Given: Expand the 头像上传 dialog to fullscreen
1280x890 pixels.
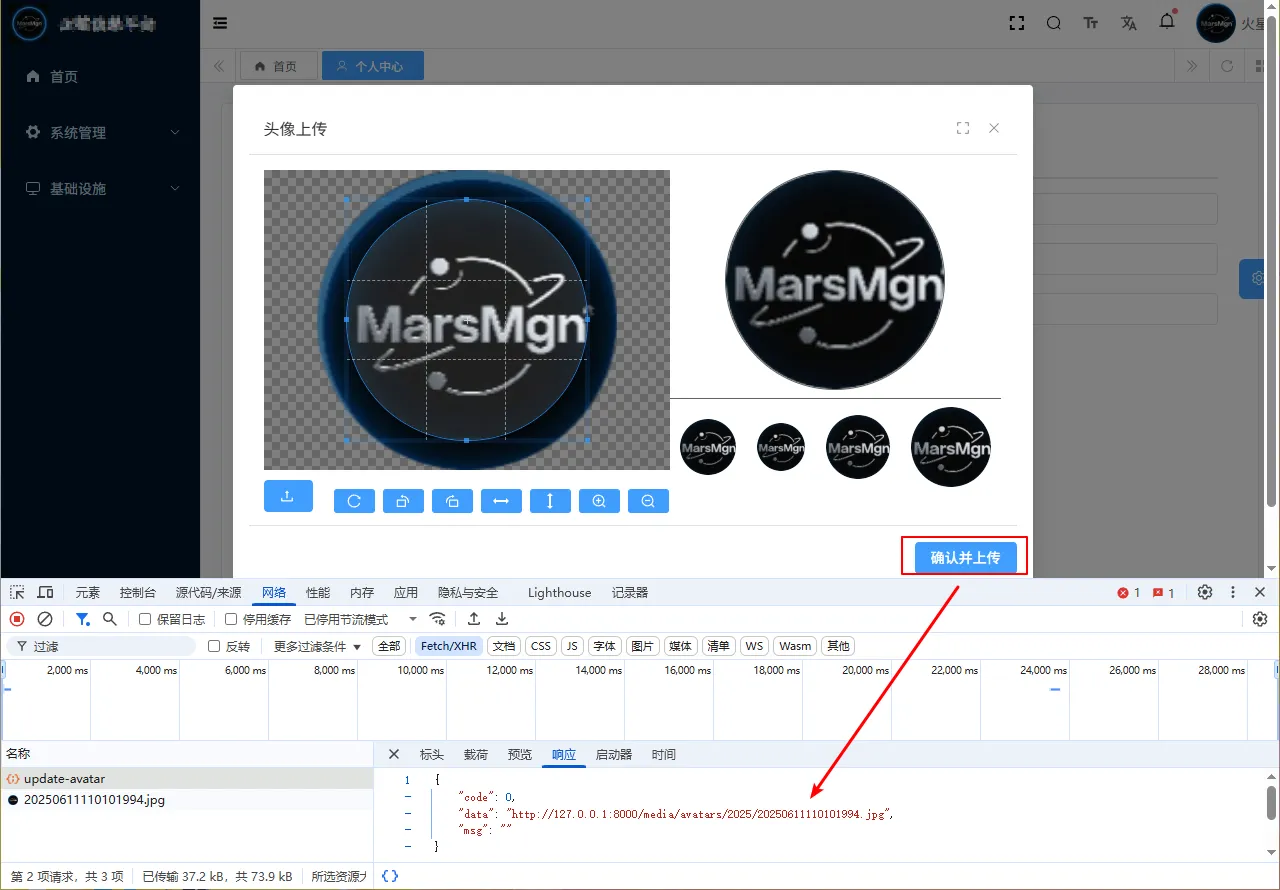Looking at the screenshot, I should [x=963, y=128].
